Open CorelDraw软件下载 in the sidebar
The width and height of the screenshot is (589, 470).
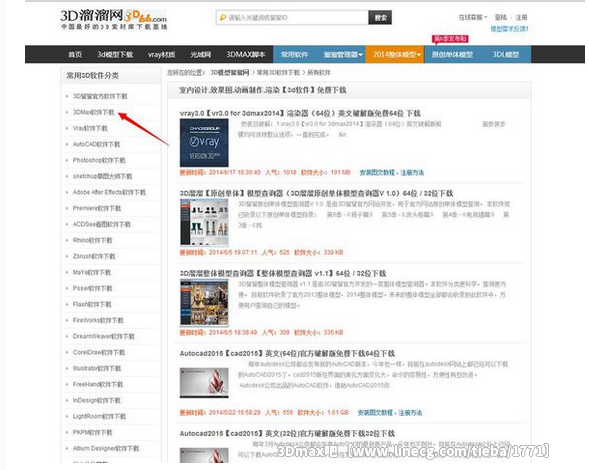(99, 352)
